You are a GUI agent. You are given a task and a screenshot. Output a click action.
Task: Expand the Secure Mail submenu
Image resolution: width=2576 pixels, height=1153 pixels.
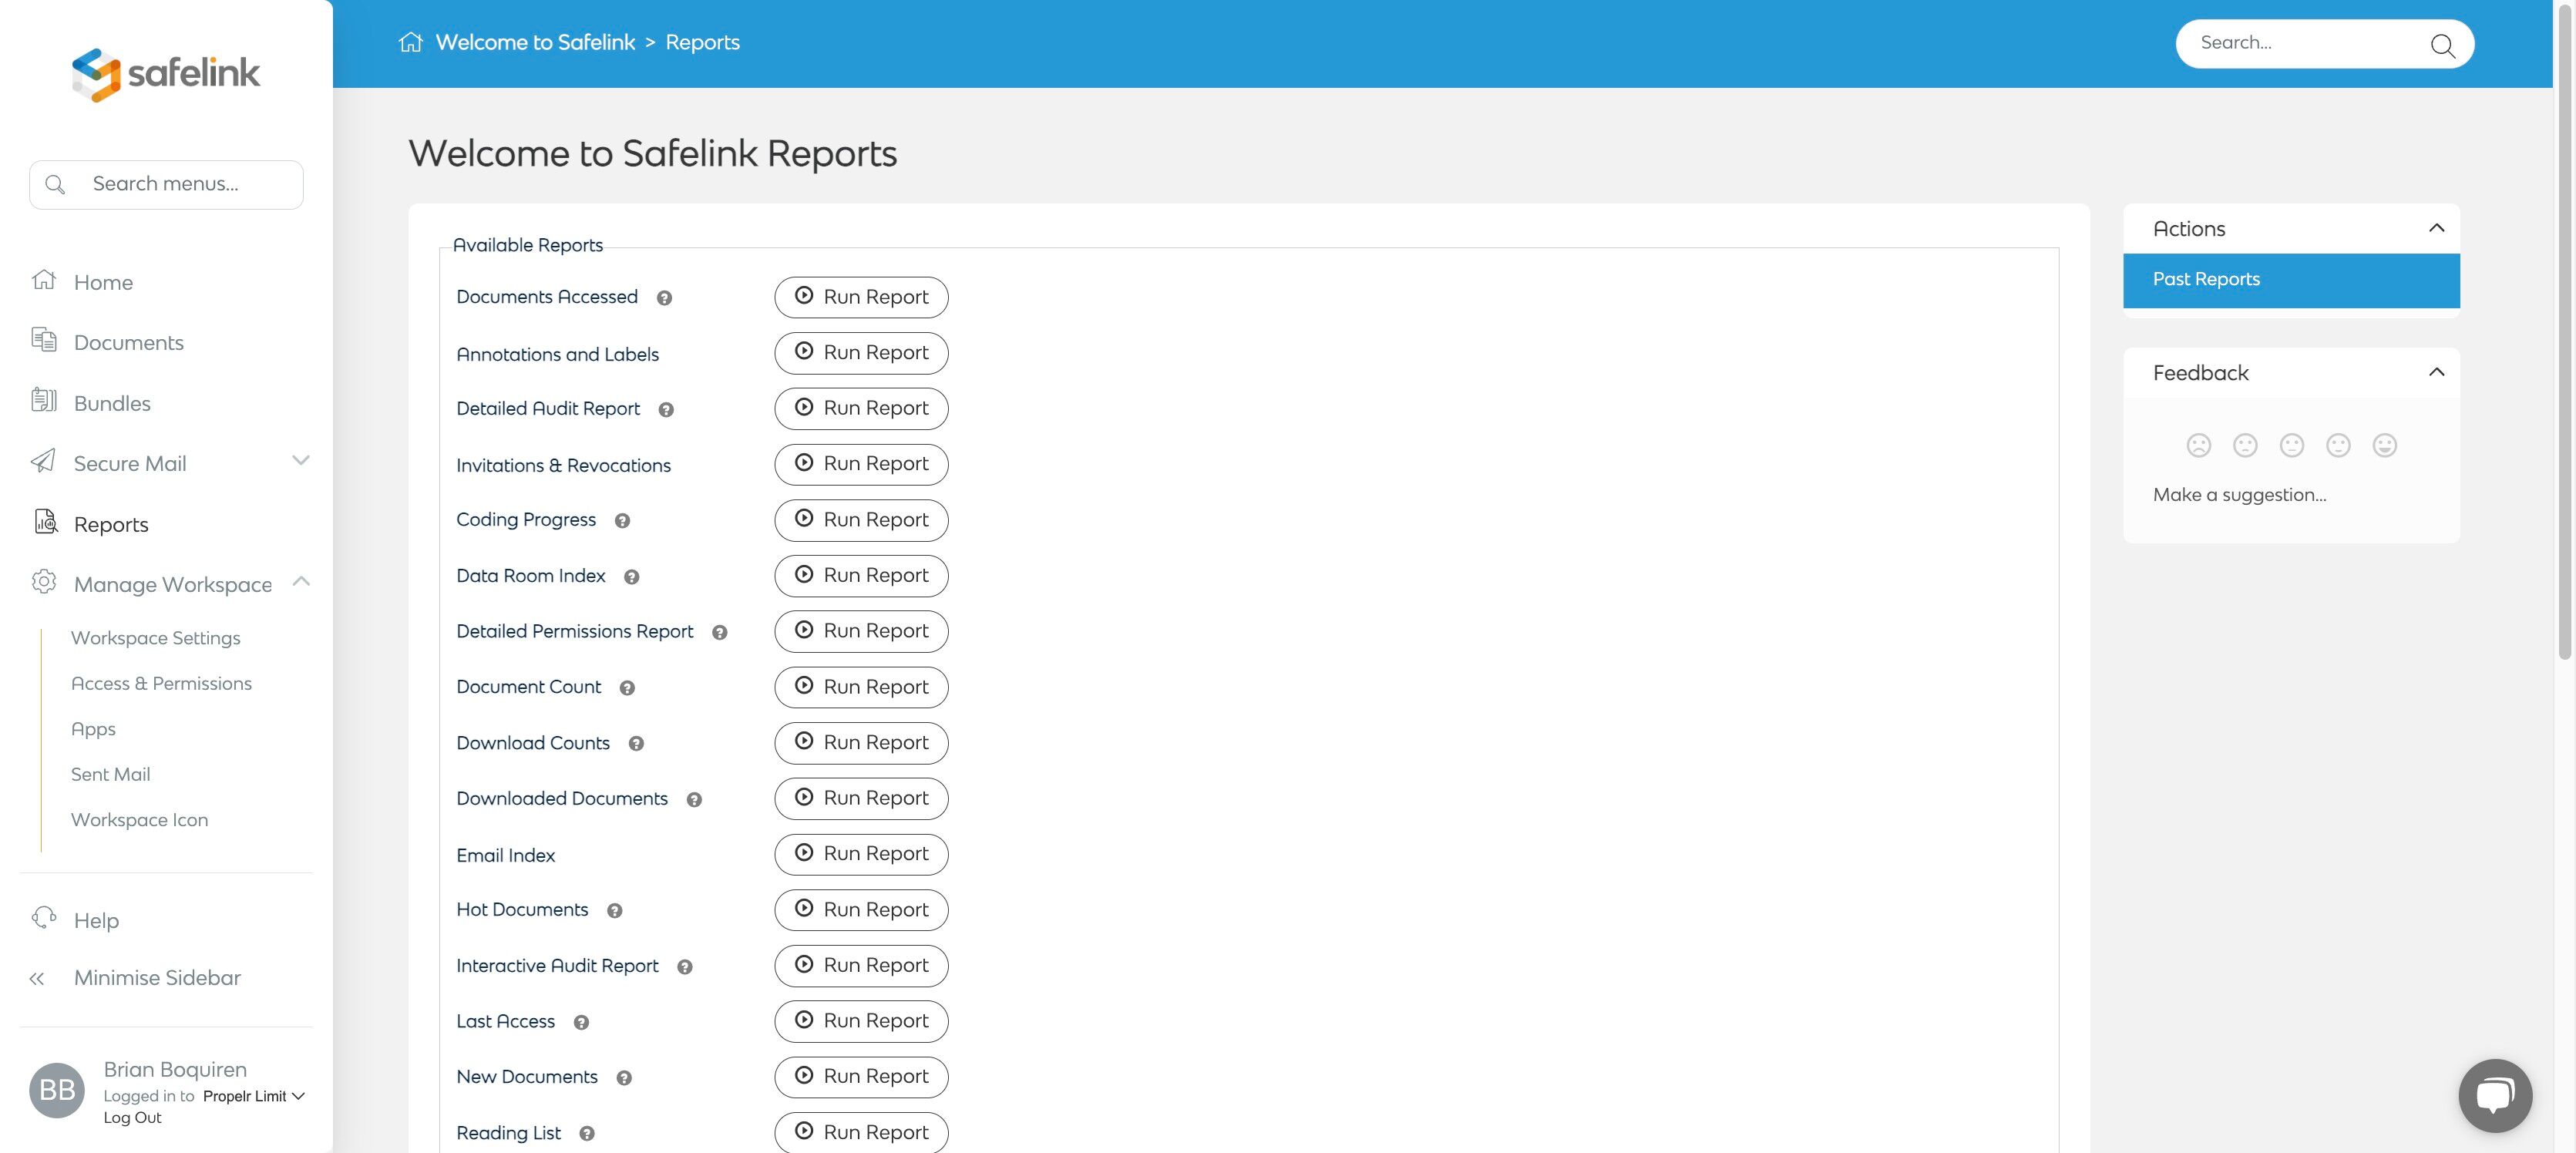click(x=300, y=460)
